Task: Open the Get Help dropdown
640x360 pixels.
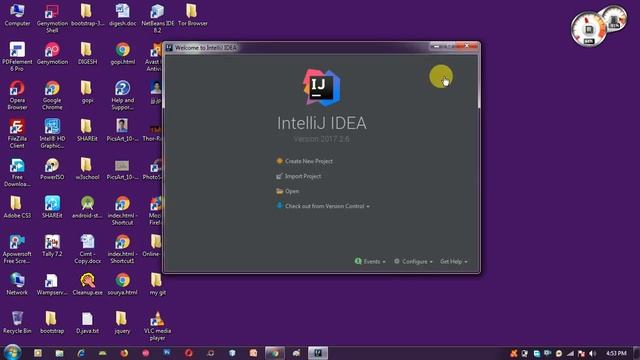Action: point(453,261)
